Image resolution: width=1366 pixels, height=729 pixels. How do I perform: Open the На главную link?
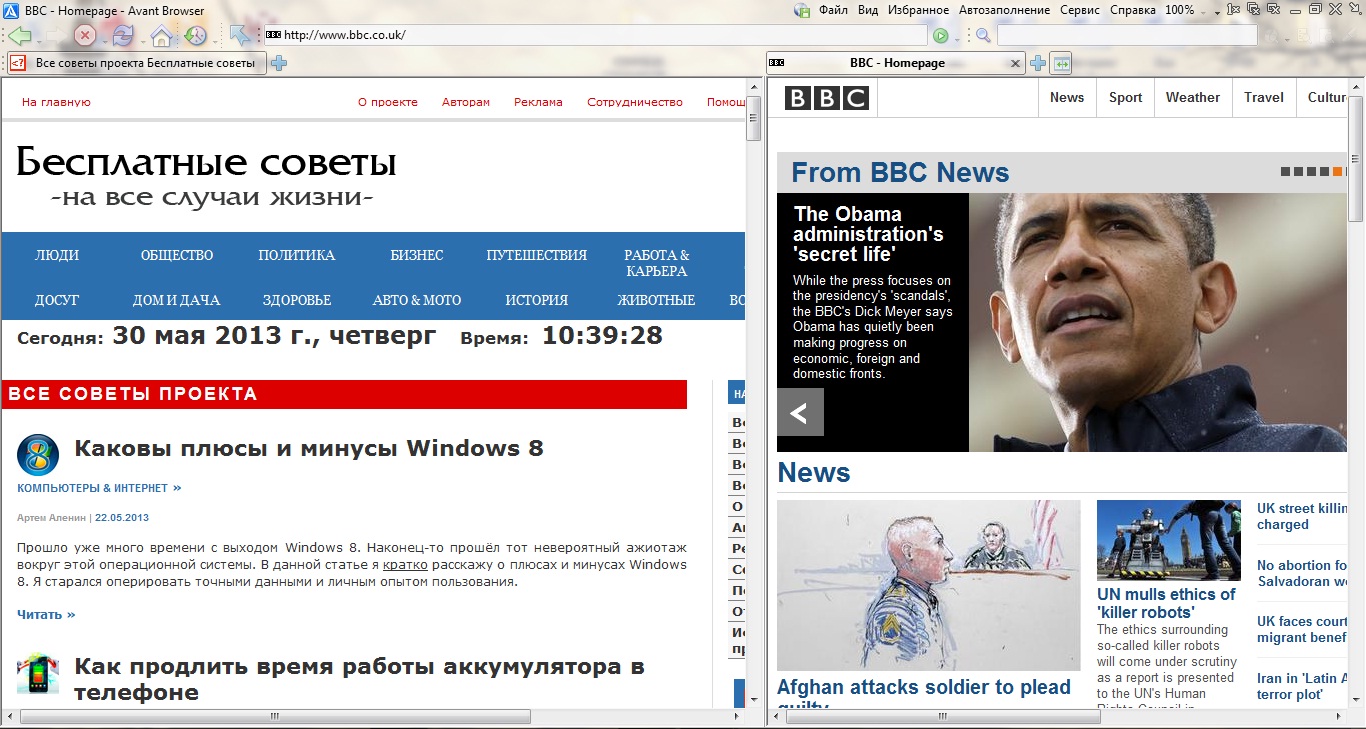56,102
